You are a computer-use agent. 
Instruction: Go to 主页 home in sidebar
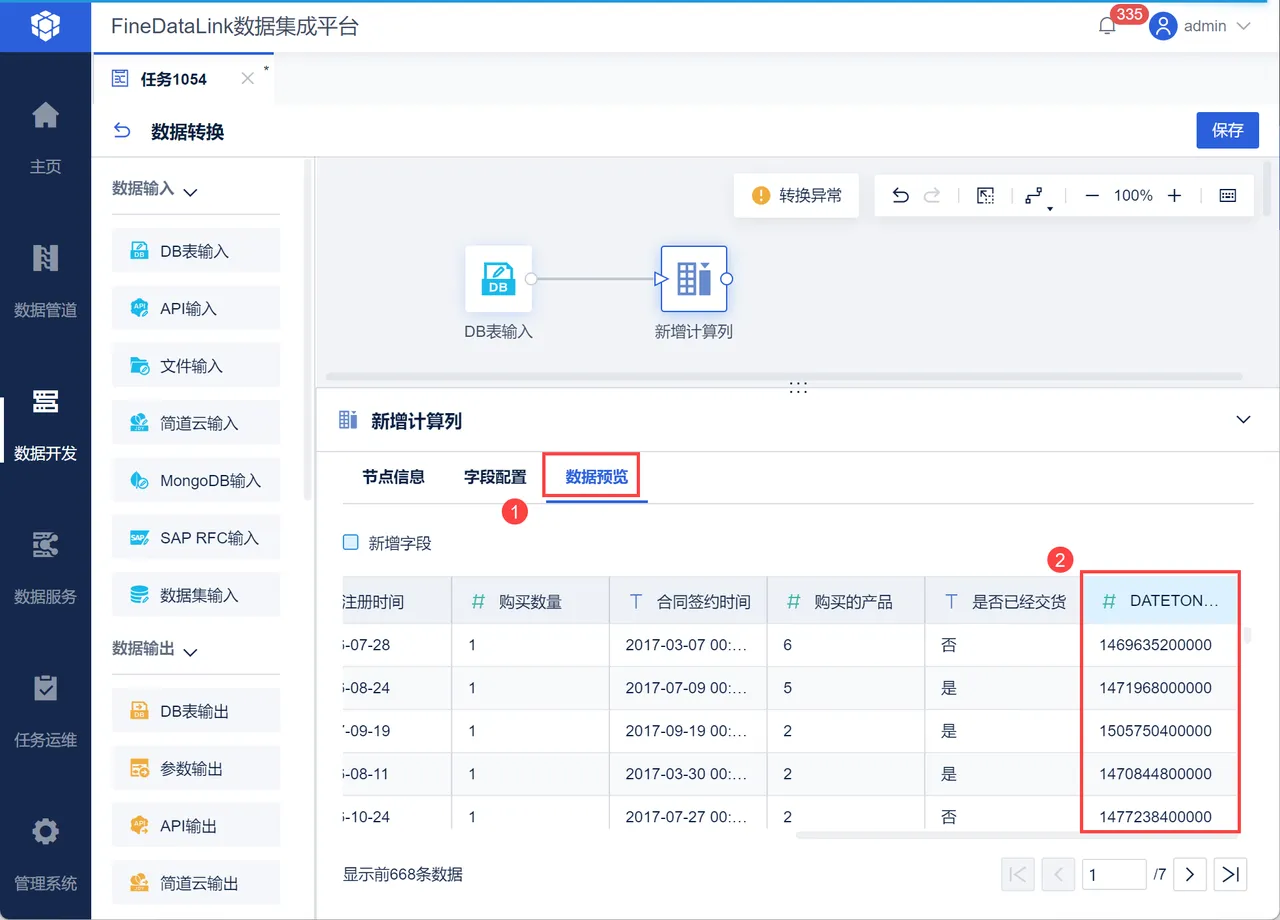tap(45, 136)
